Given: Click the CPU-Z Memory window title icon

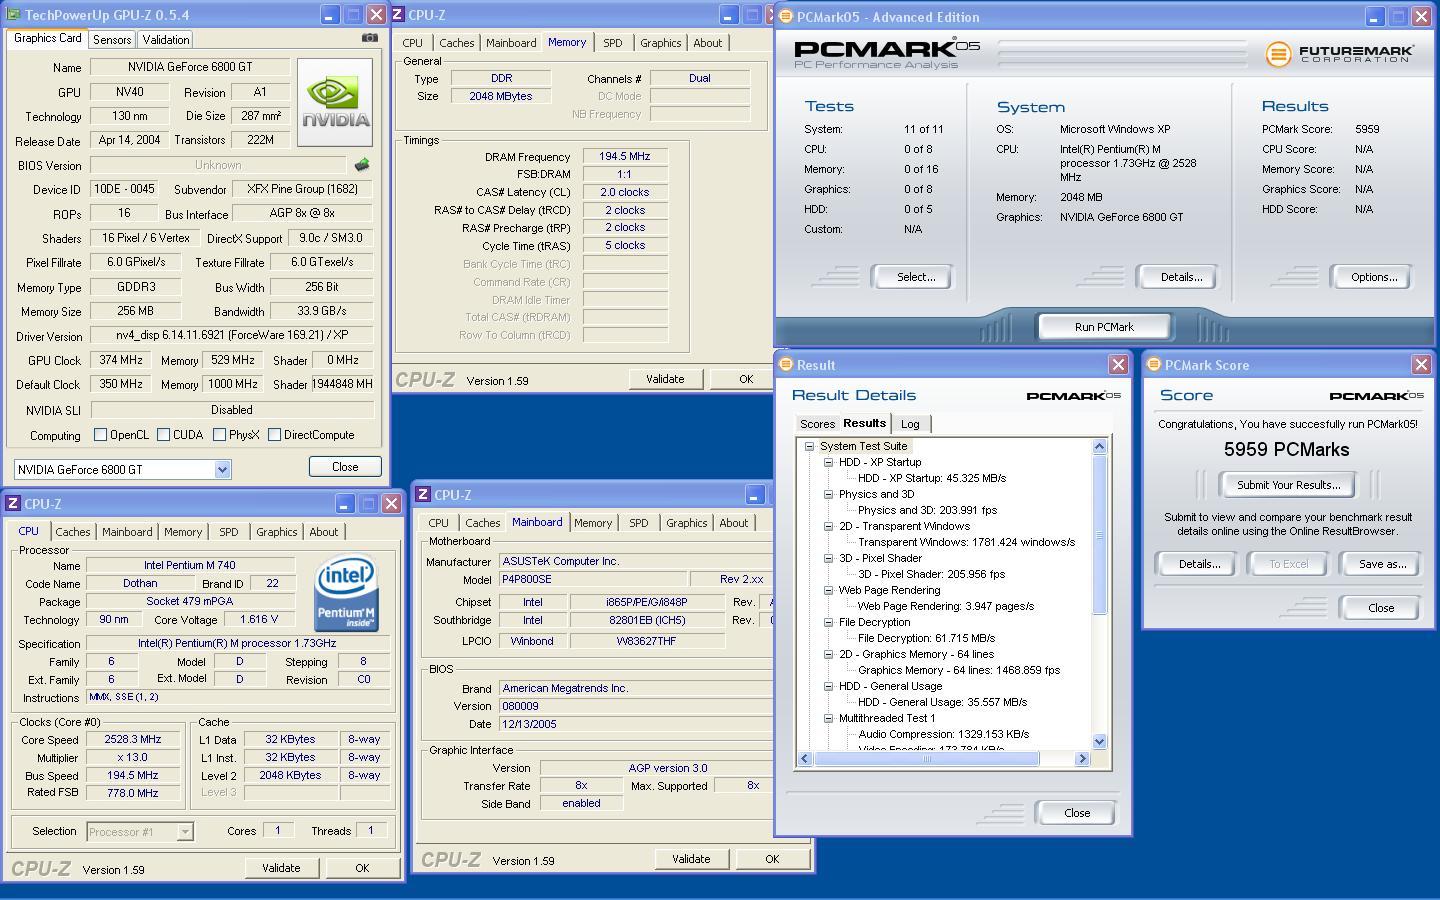Looking at the screenshot, I should 399,15.
